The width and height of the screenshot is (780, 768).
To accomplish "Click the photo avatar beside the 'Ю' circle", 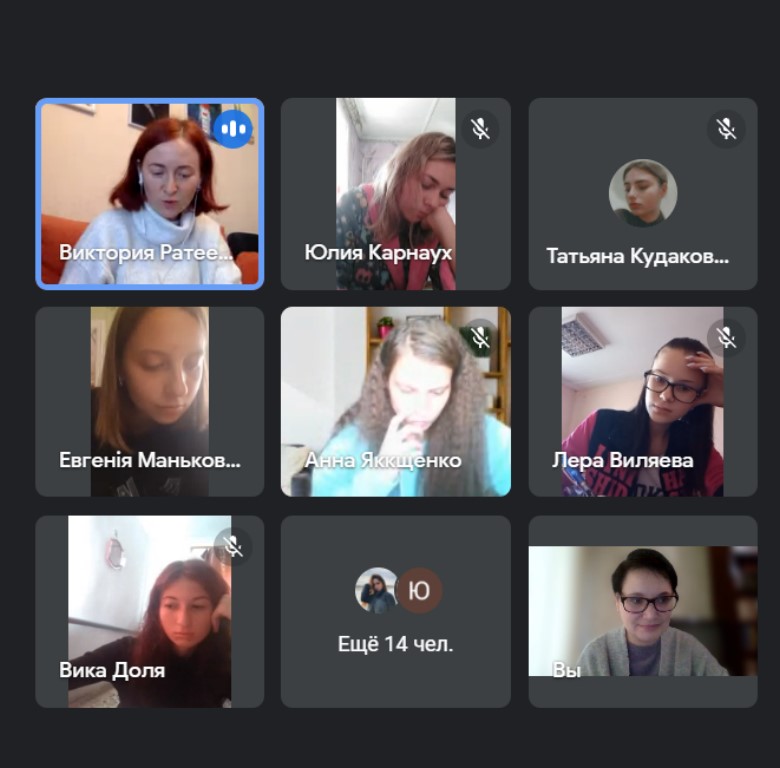I will [377, 590].
